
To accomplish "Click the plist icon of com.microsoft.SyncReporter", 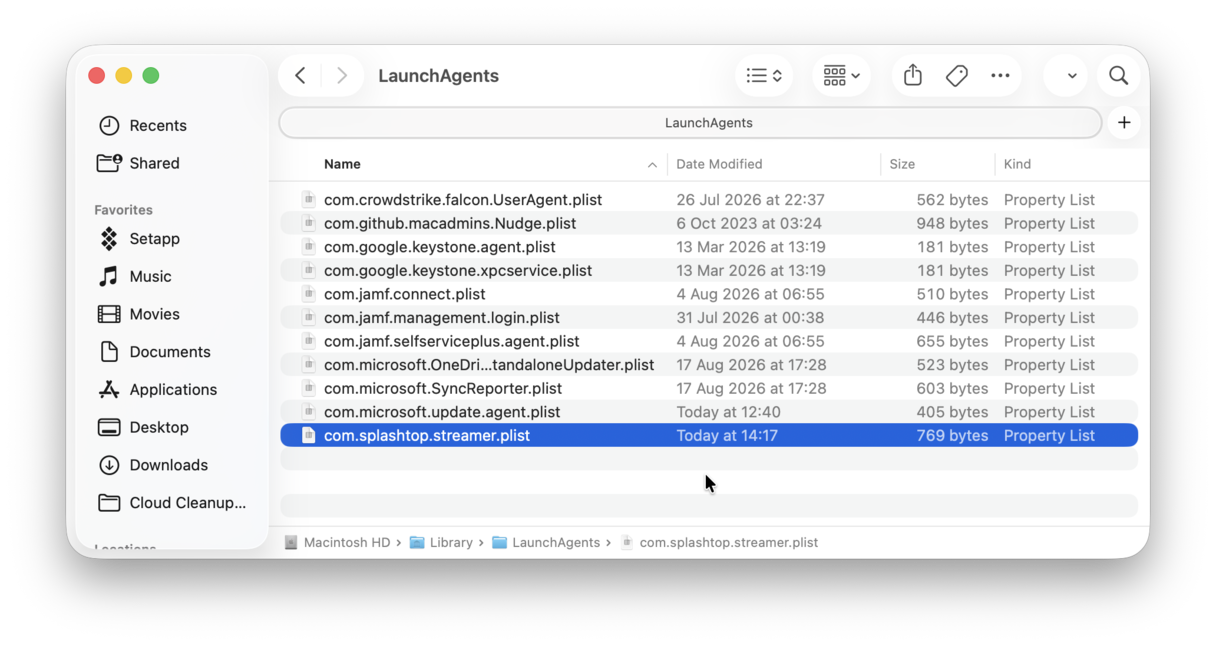I will (x=309, y=388).
